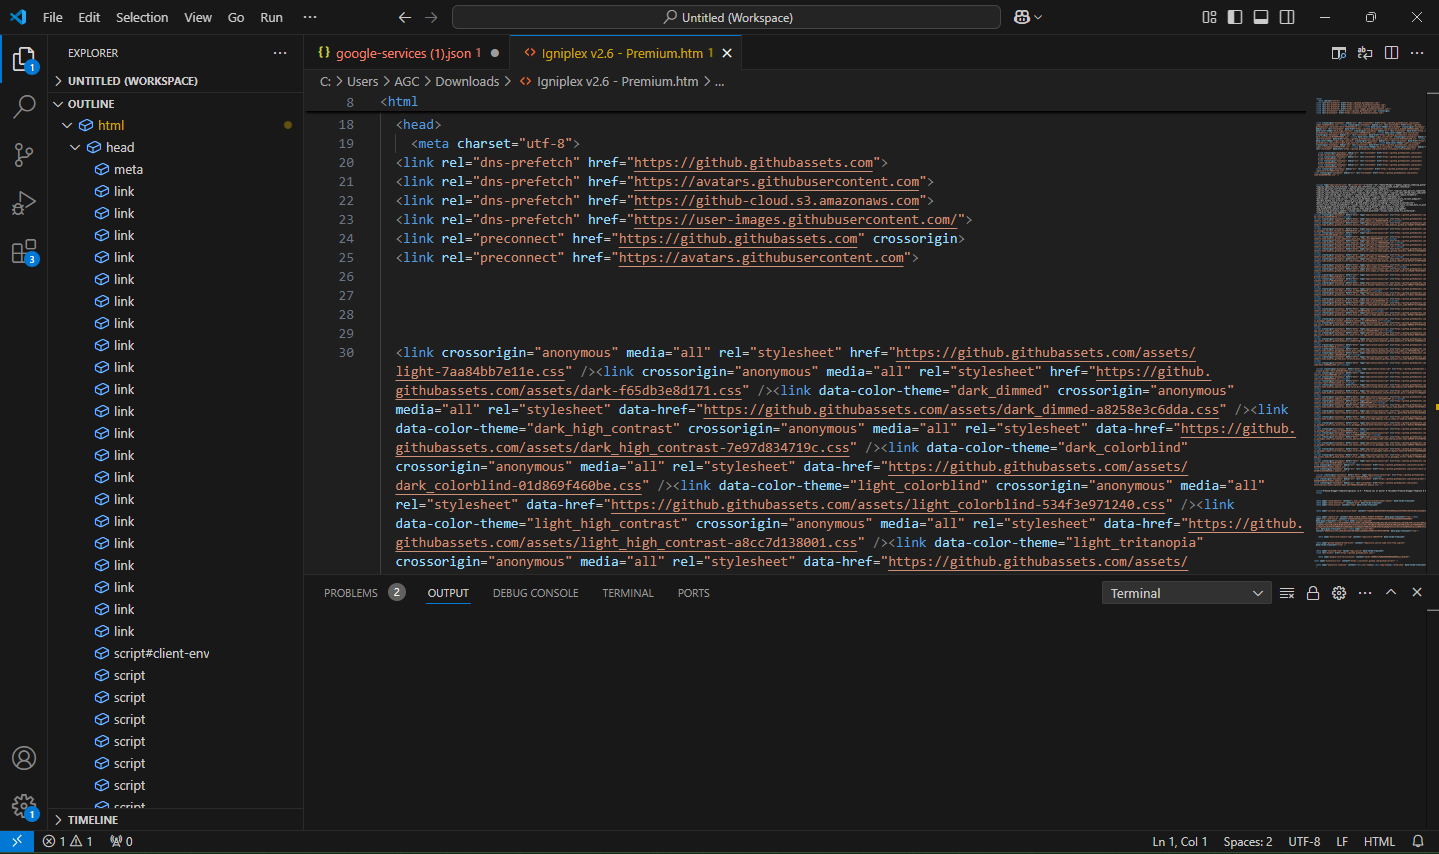
Task: Toggle the secondary side bar
Action: [1287, 17]
